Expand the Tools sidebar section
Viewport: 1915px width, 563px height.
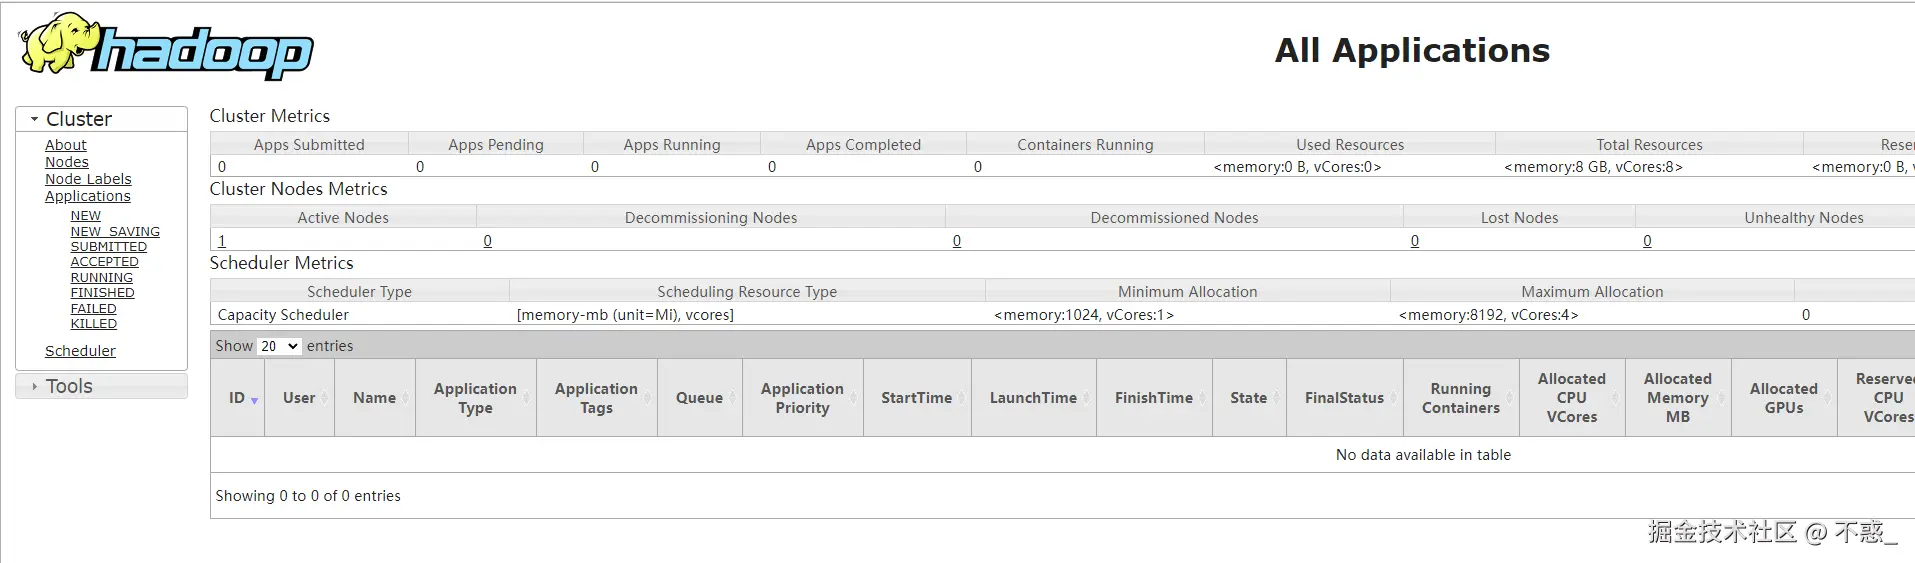[101, 386]
